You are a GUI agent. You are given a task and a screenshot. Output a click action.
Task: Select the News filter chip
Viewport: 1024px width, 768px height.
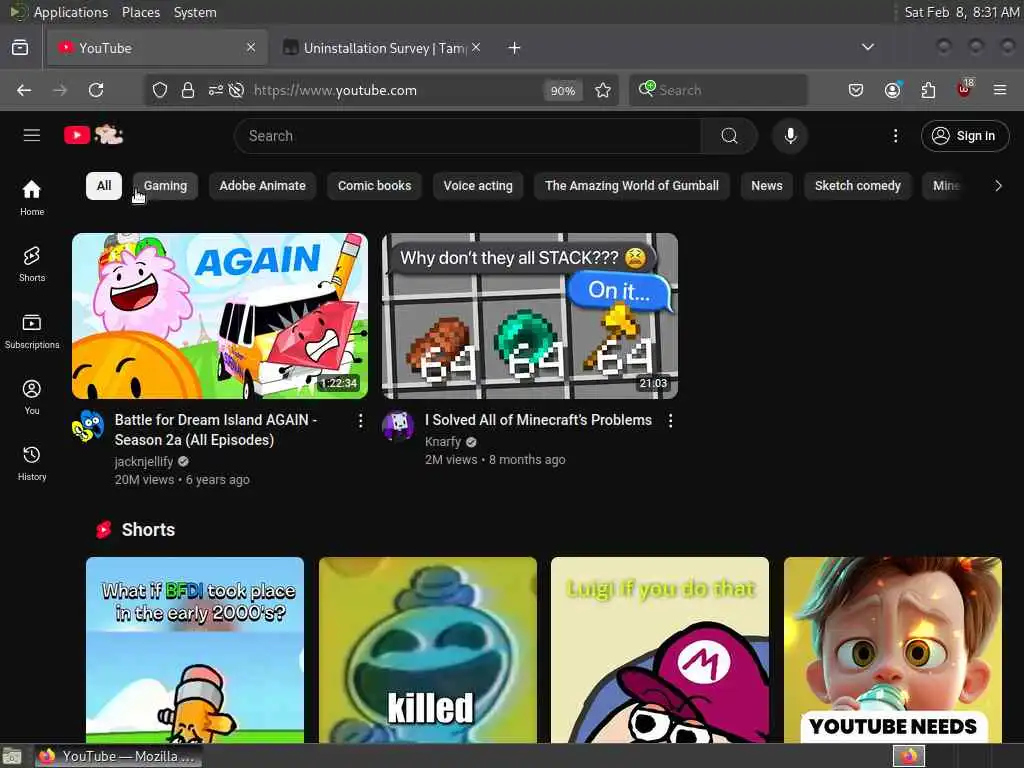pos(767,186)
